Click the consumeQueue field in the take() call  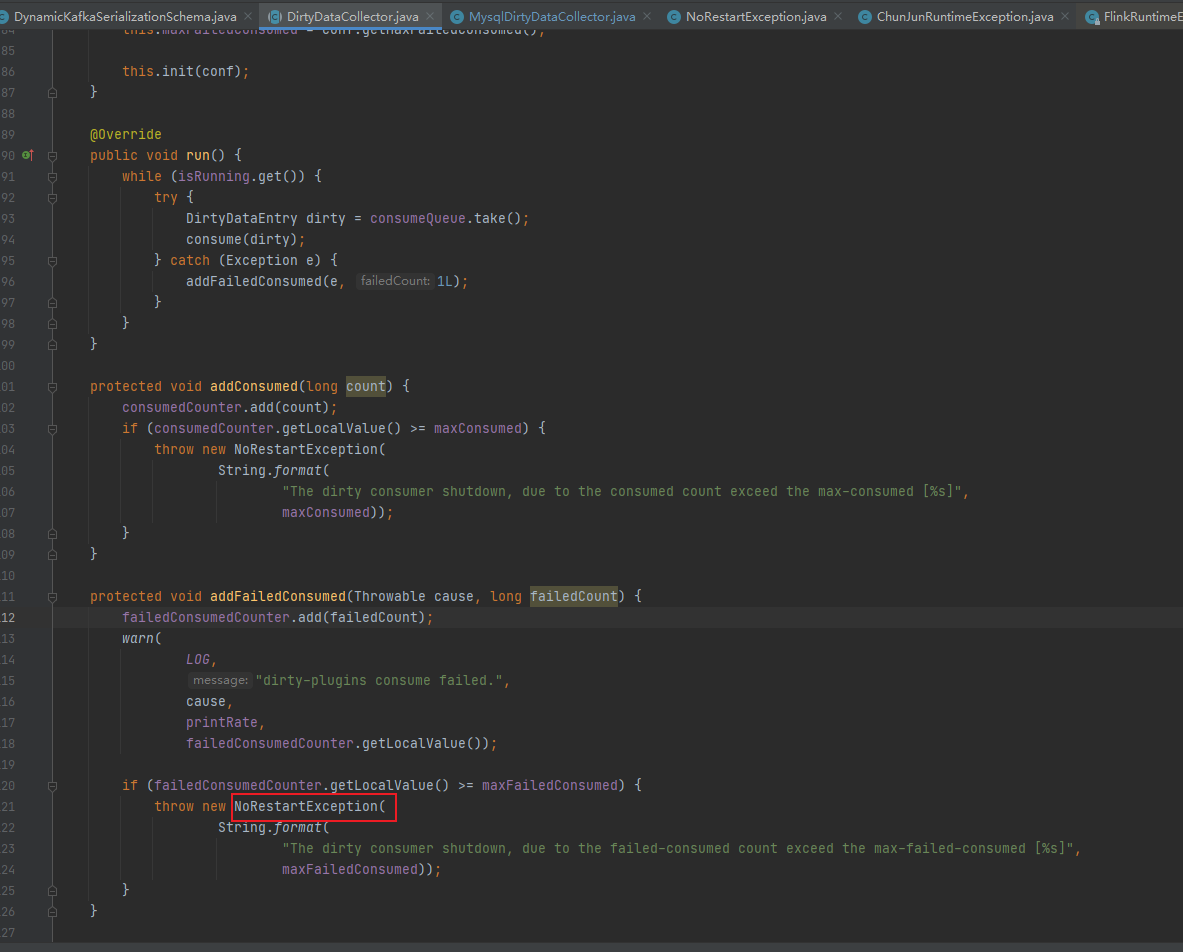click(418, 218)
